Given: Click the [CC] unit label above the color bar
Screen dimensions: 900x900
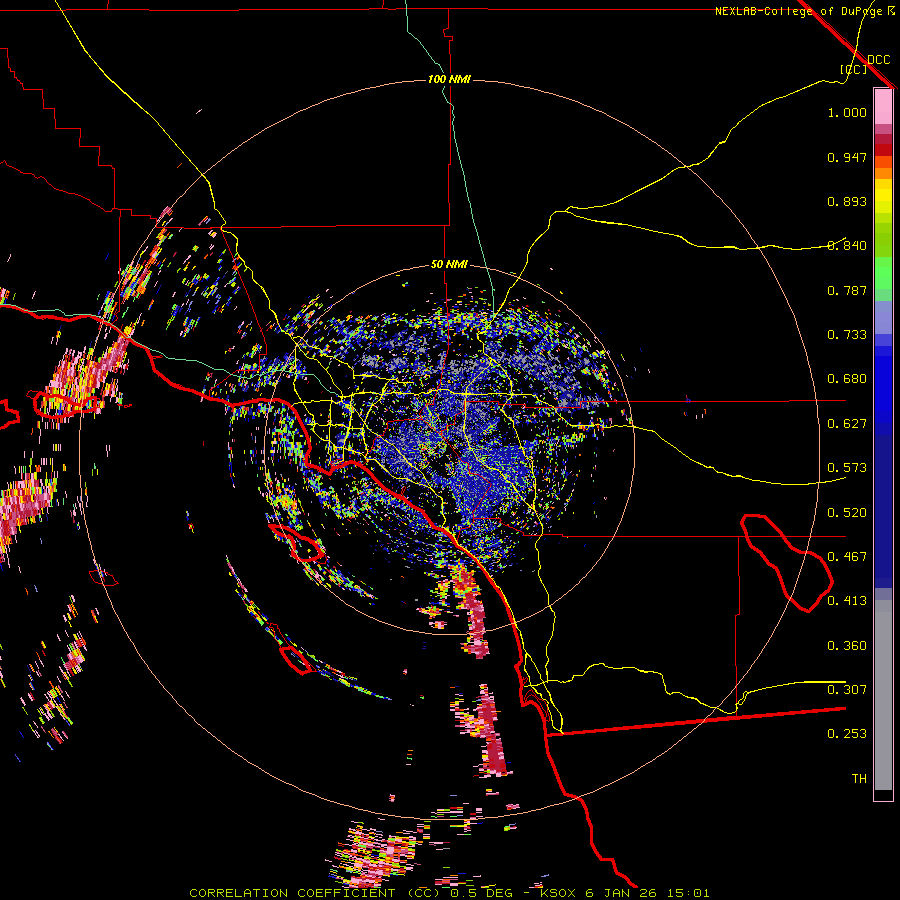Looking at the screenshot, I should pyautogui.click(x=854, y=69).
